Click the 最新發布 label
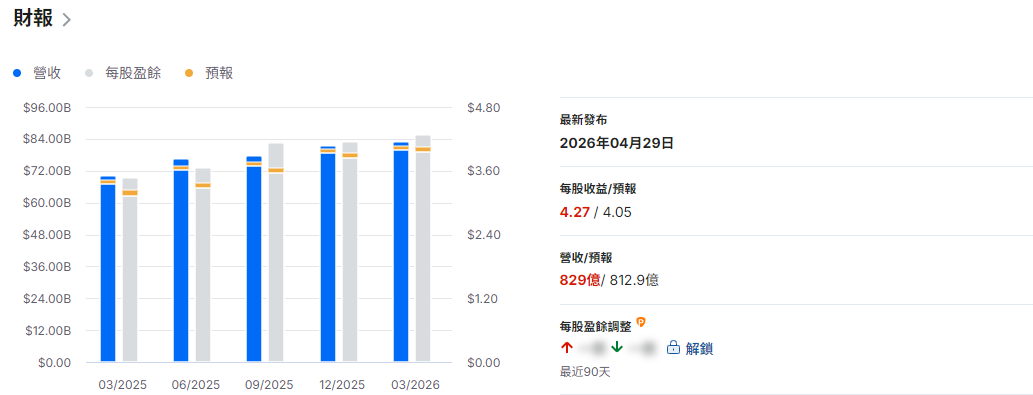 584,120
